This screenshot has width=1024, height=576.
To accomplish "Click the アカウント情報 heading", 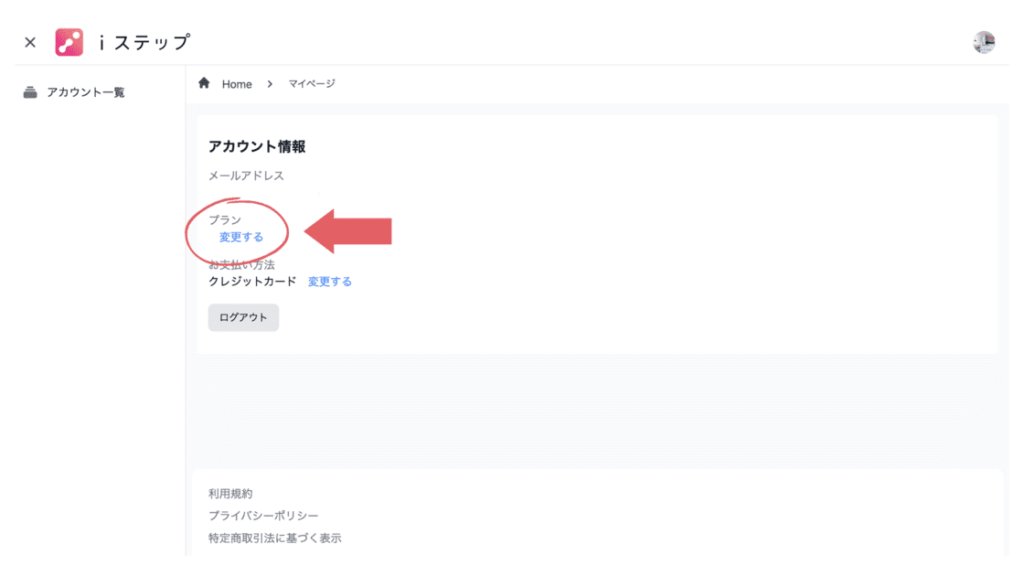I will (x=257, y=146).
